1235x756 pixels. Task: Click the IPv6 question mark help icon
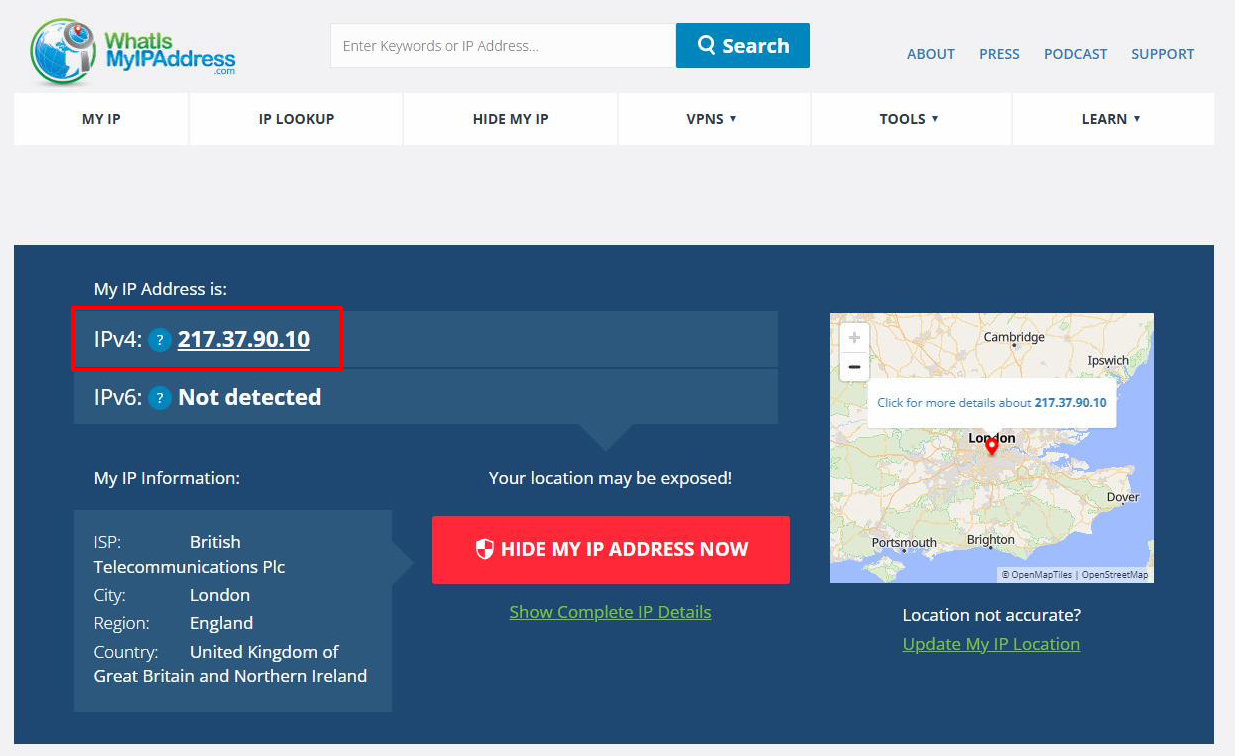point(160,398)
